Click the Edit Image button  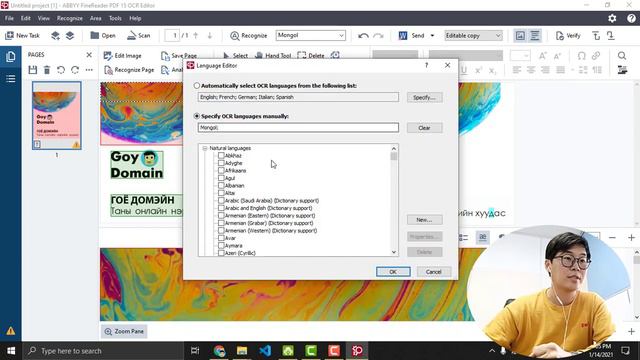pyautogui.click(x=122, y=56)
